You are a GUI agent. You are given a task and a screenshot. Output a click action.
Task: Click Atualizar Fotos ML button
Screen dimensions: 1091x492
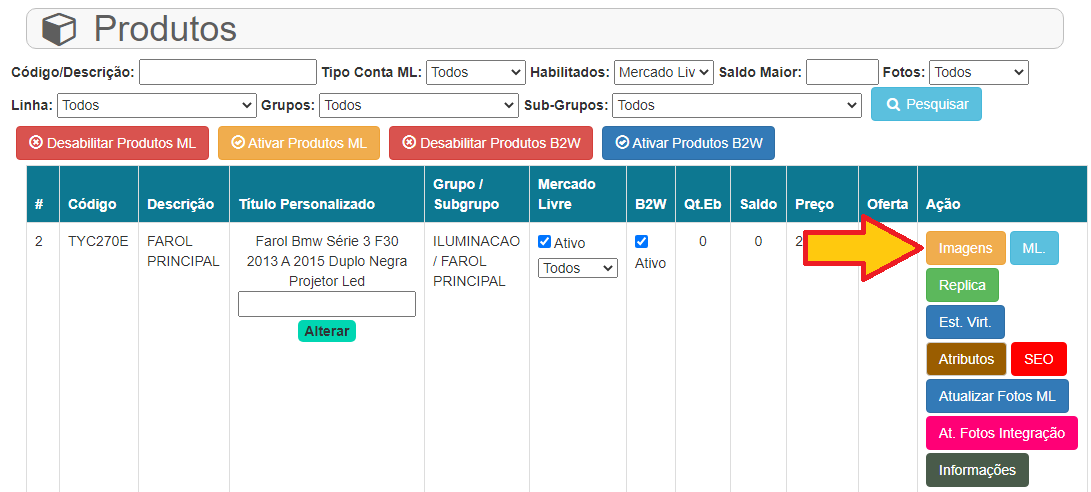click(997, 396)
